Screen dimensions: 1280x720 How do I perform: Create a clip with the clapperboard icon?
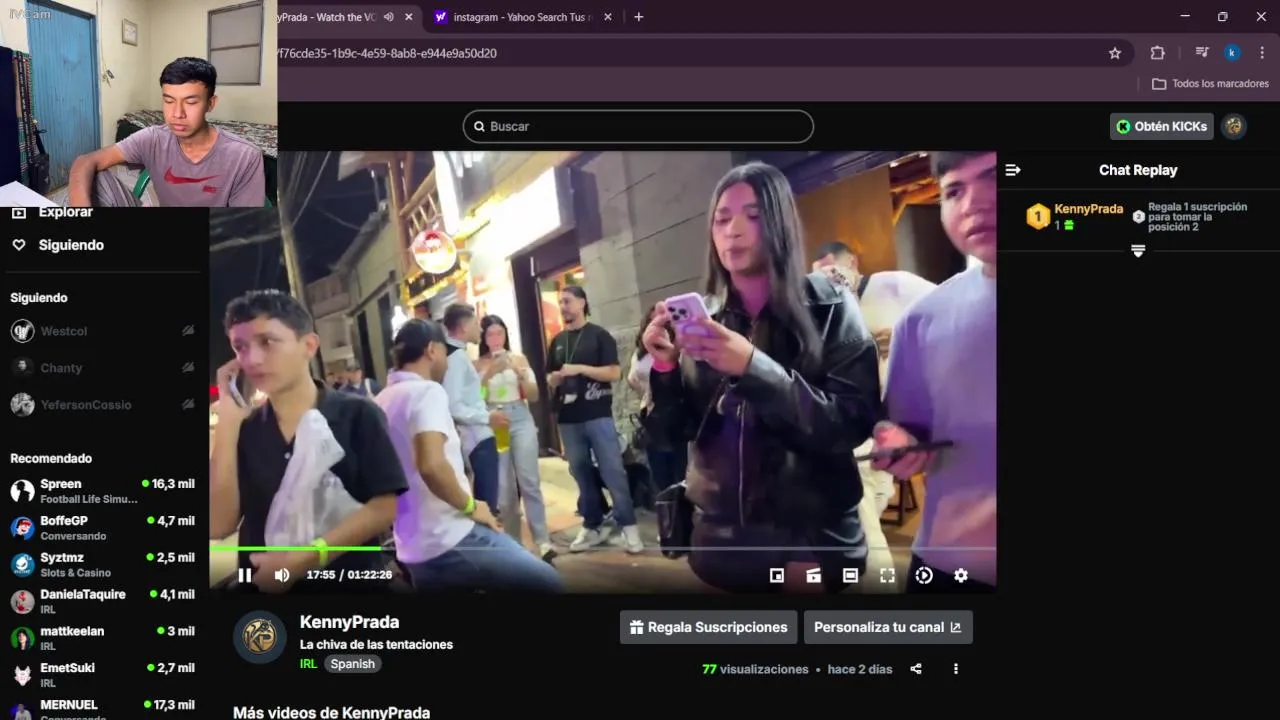[x=813, y=575]
